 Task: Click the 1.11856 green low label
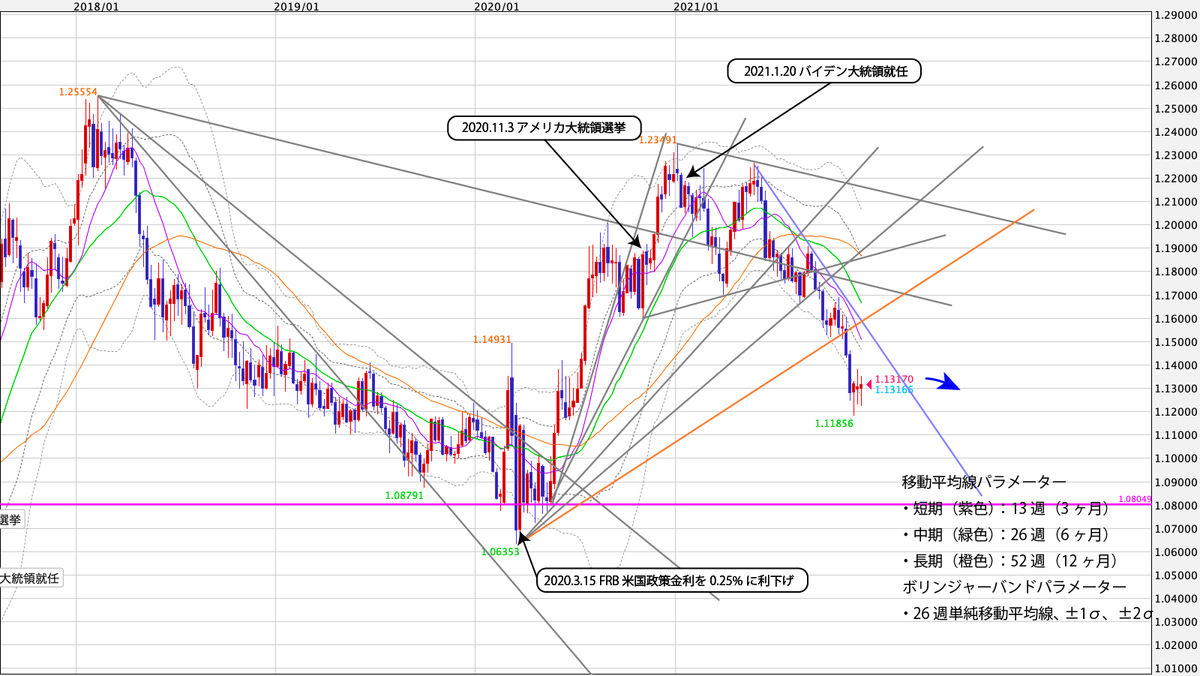tap(832, 423)
